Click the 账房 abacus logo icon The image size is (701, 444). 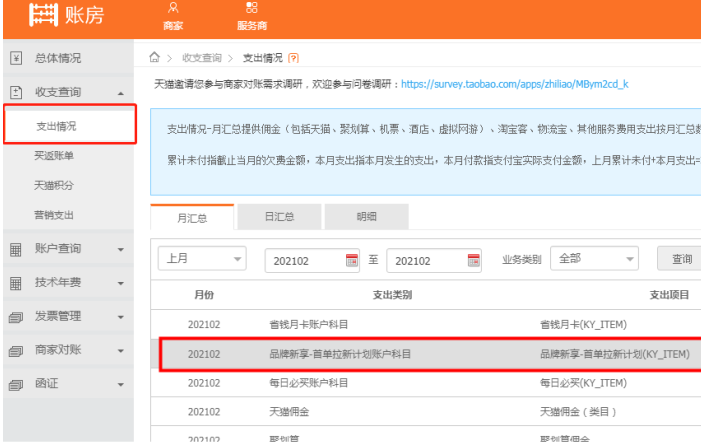coord(43,15)
